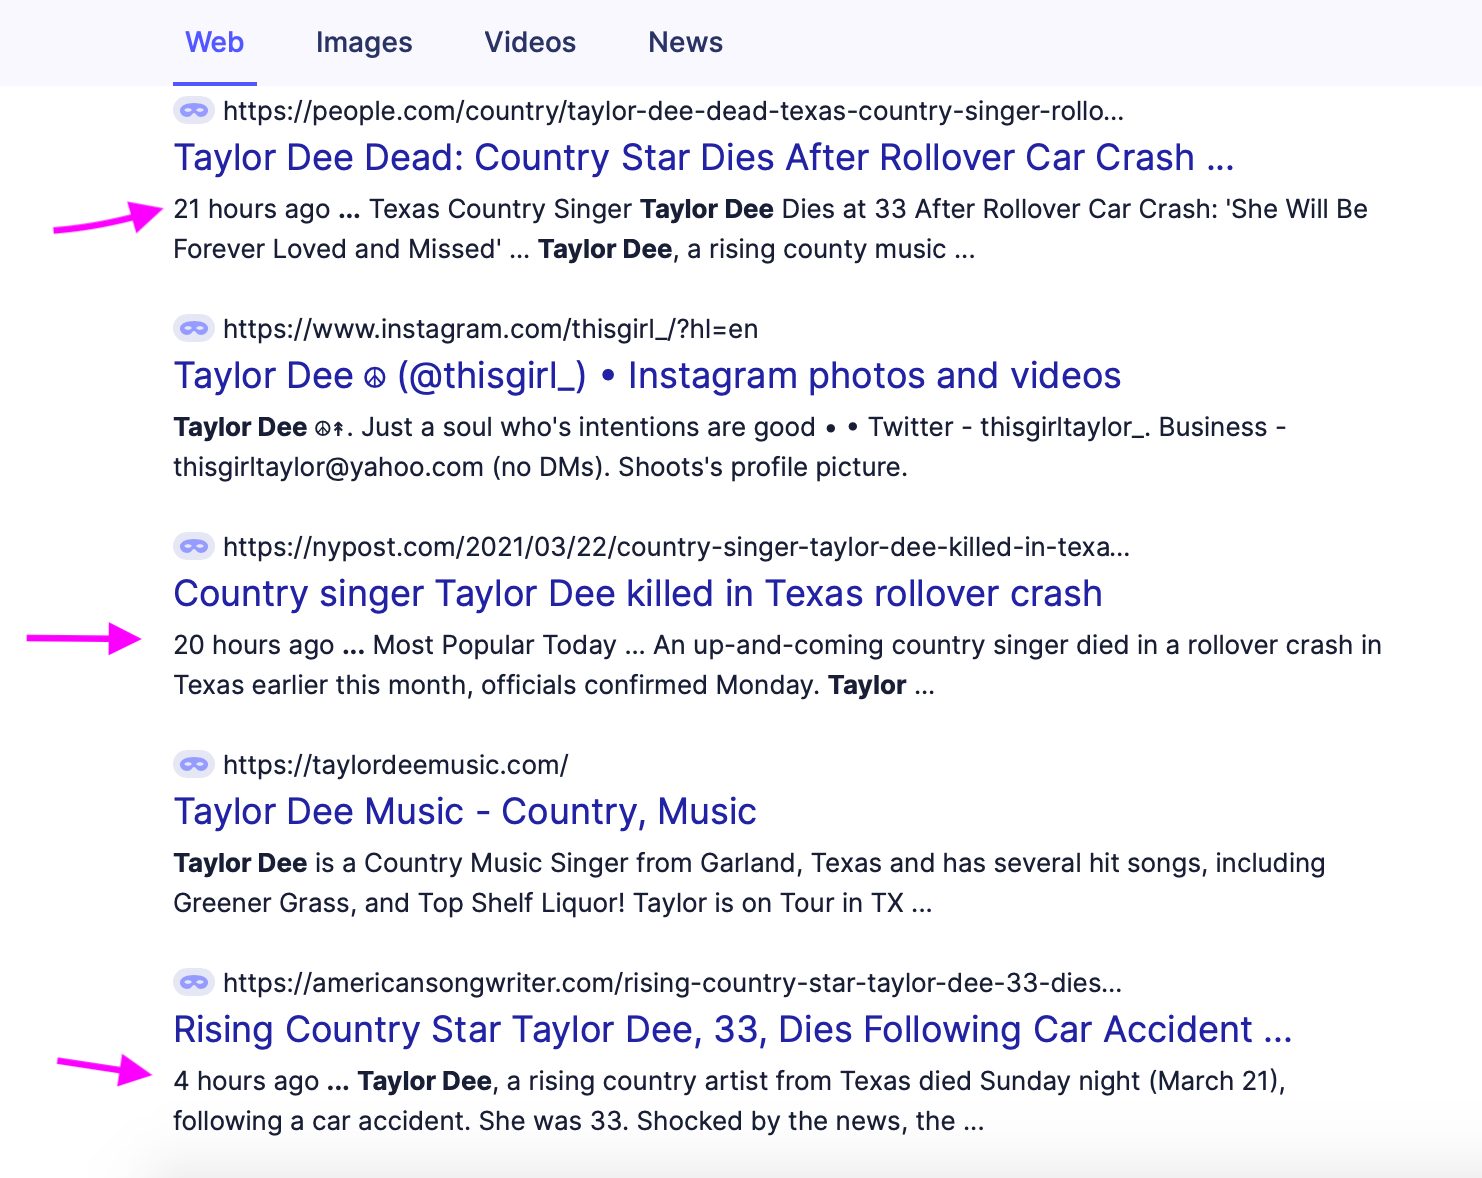Click the '4 hours ago' snippet text
This screenshot has width=1482, height=1178.
pos(246,1081)
